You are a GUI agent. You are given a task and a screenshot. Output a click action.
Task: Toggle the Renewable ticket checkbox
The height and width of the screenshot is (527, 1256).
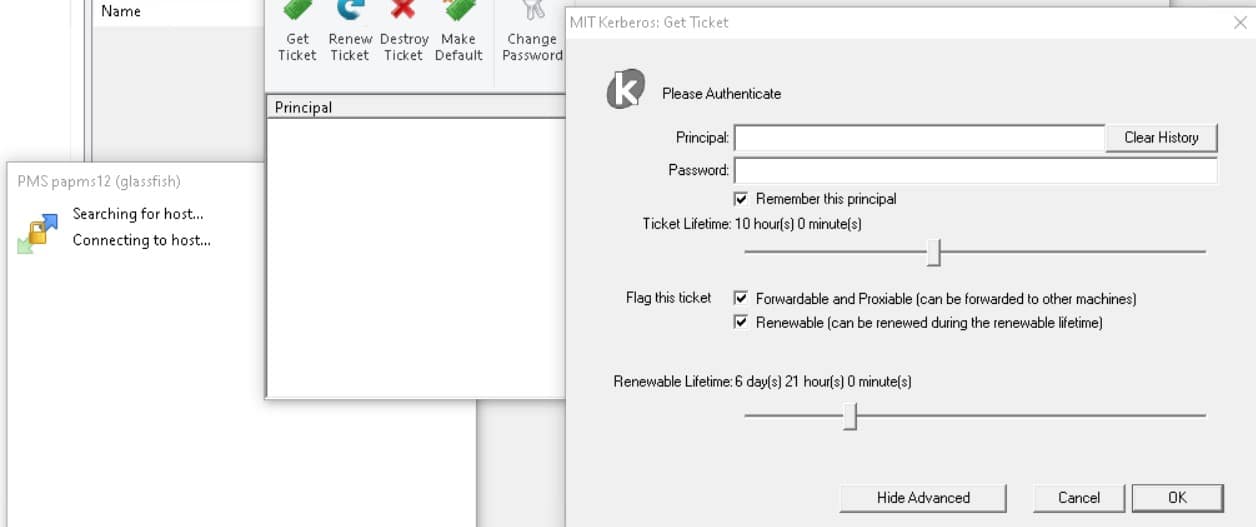(741, 322)
